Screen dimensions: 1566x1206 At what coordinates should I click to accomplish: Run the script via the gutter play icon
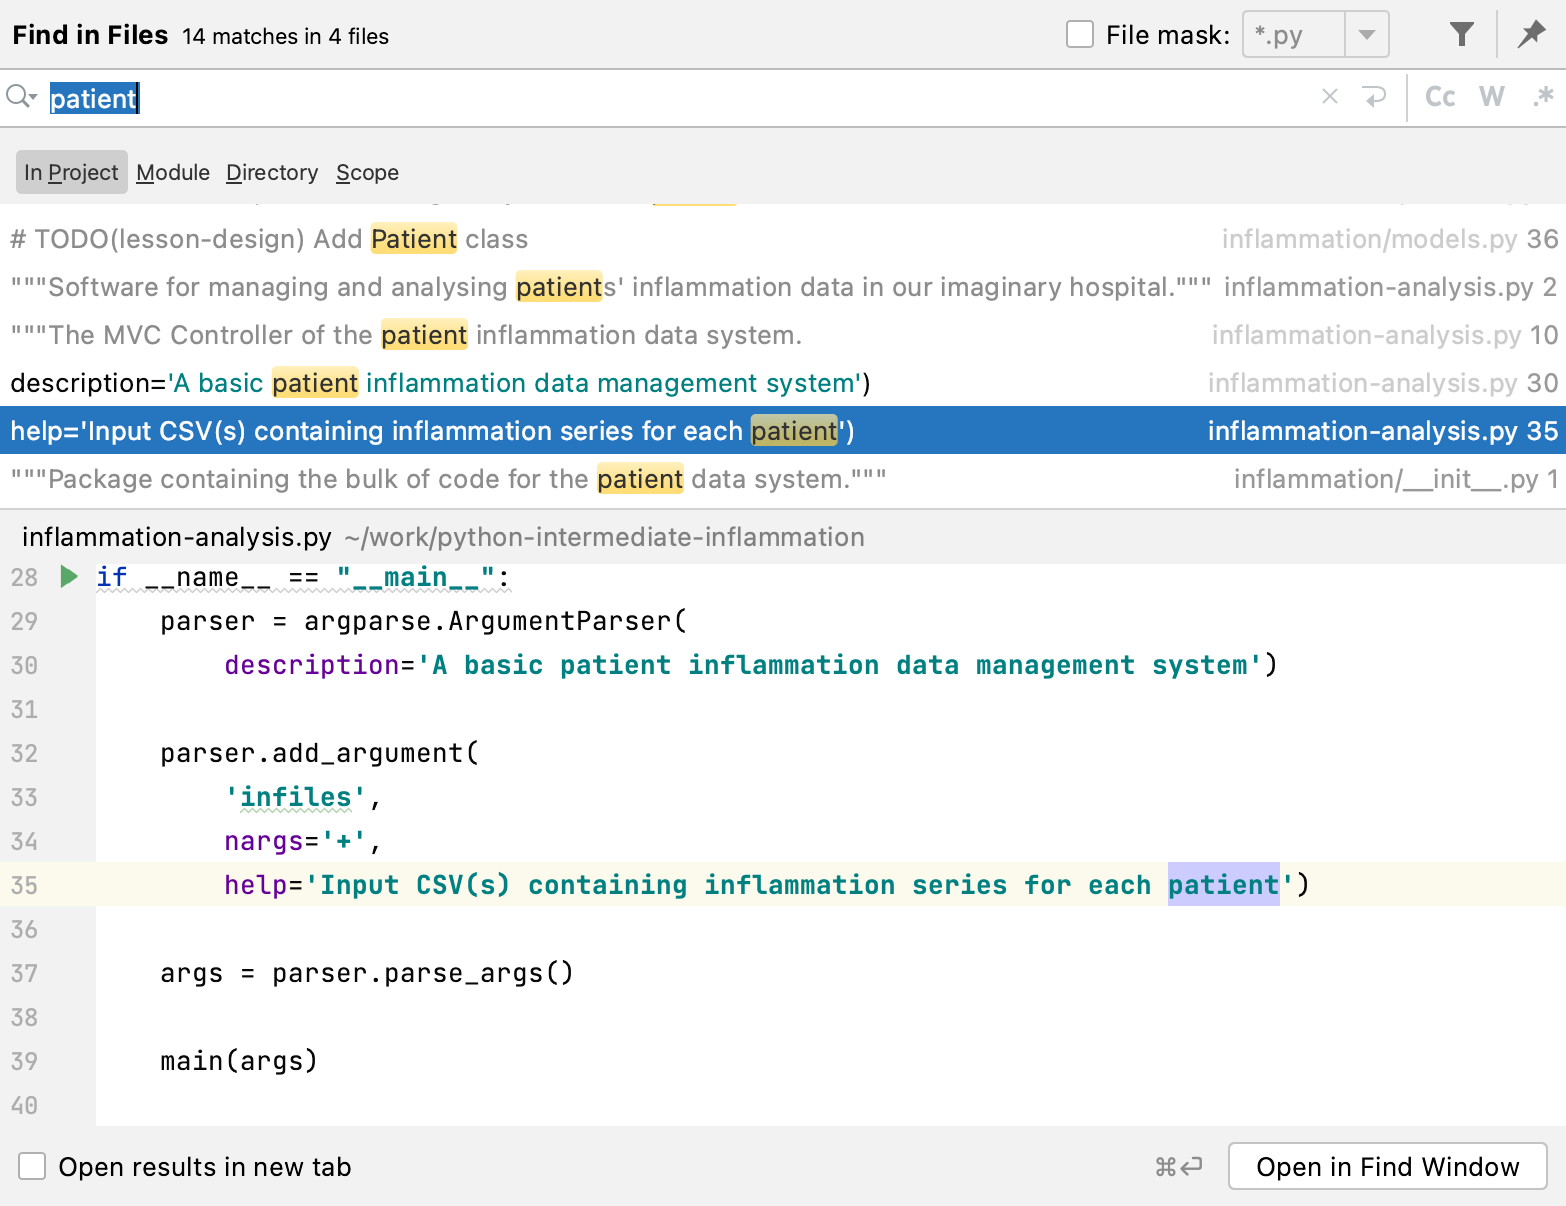pos(68,576)
